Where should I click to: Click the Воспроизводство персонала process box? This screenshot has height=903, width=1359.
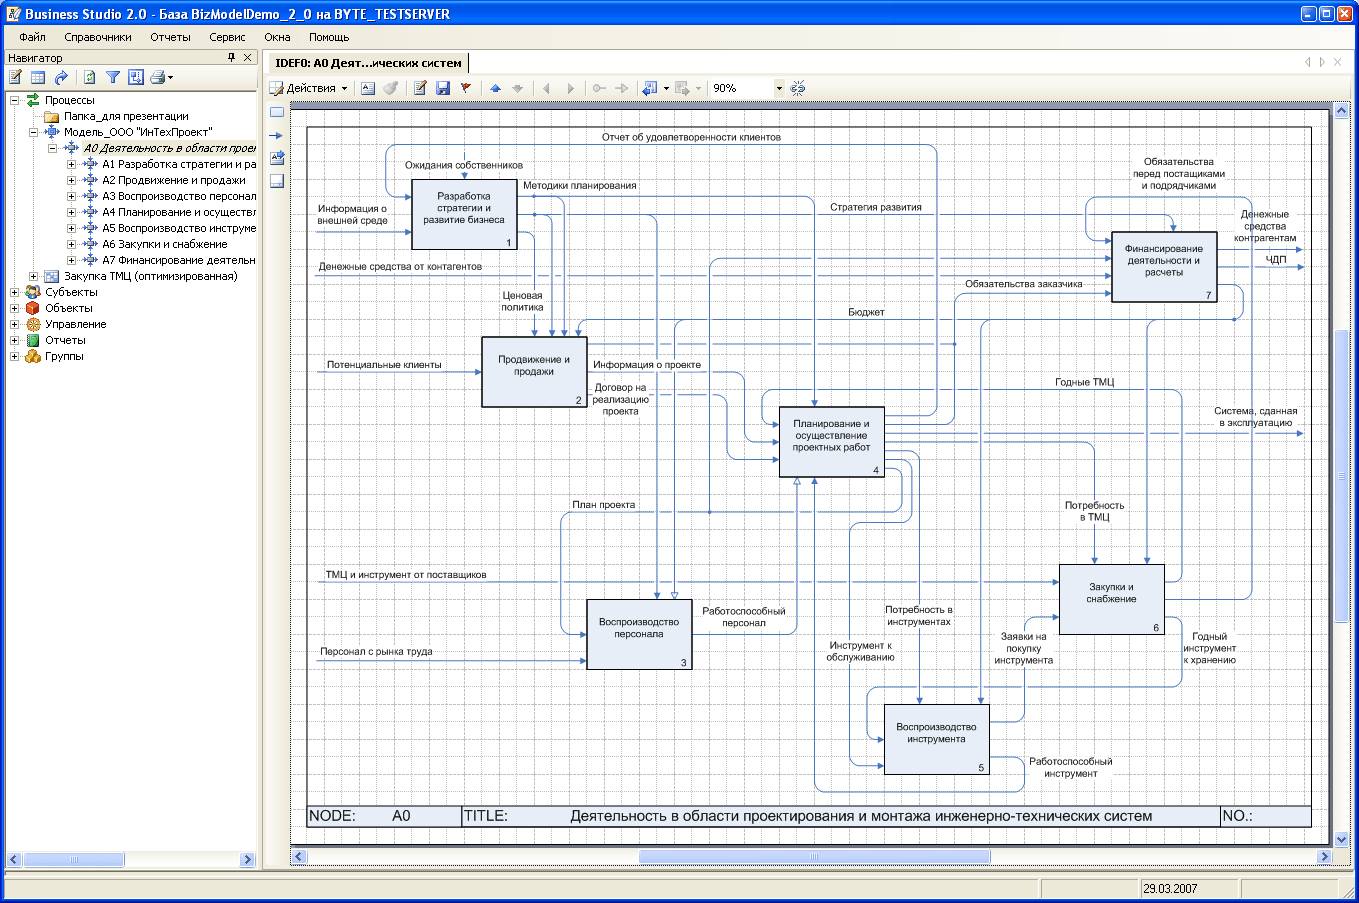pyautogui.click(x=639, y=634)
